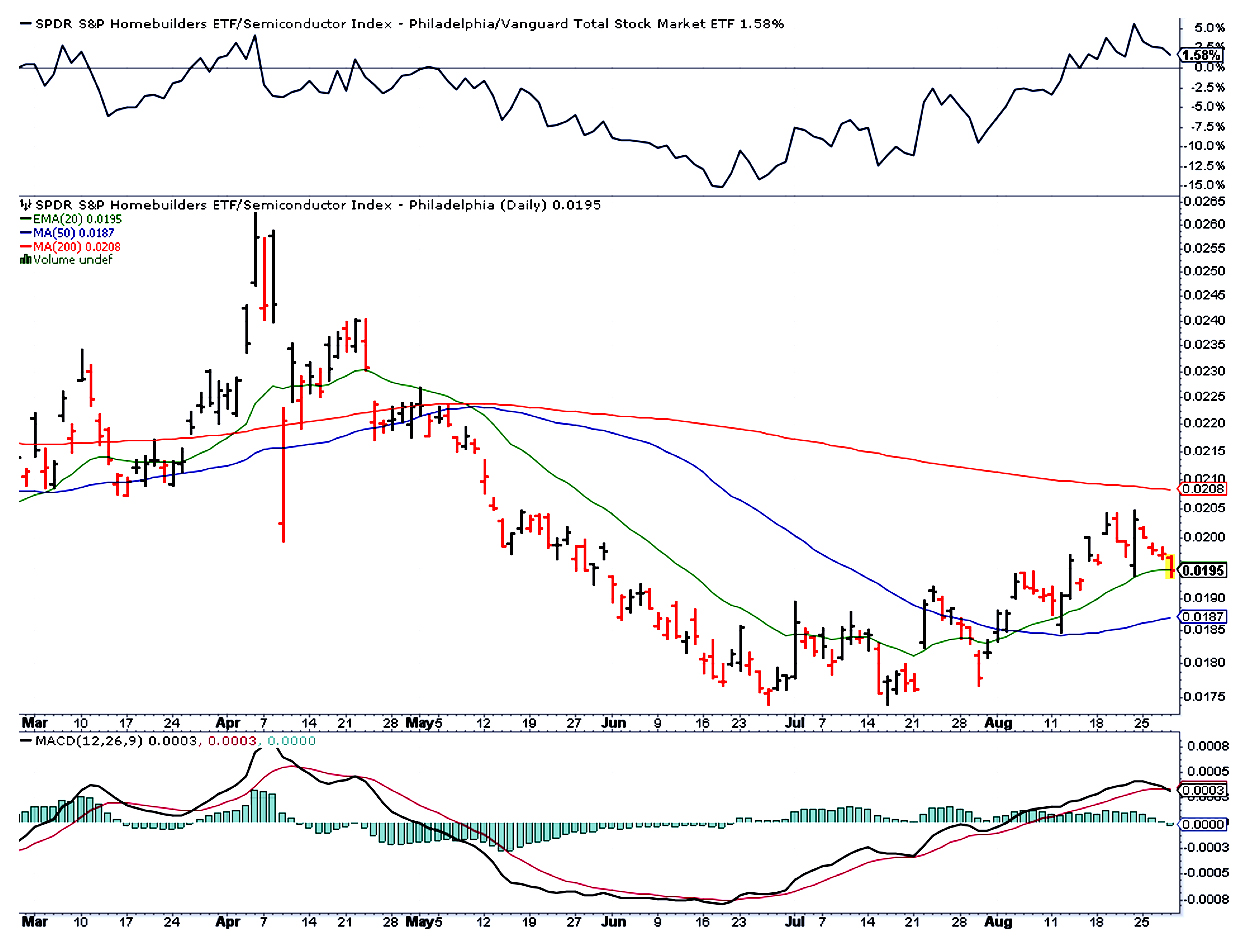Click the Jul month marker on main date axis
The height and width of the screenshot is (937, 1248).
[795, 721]
